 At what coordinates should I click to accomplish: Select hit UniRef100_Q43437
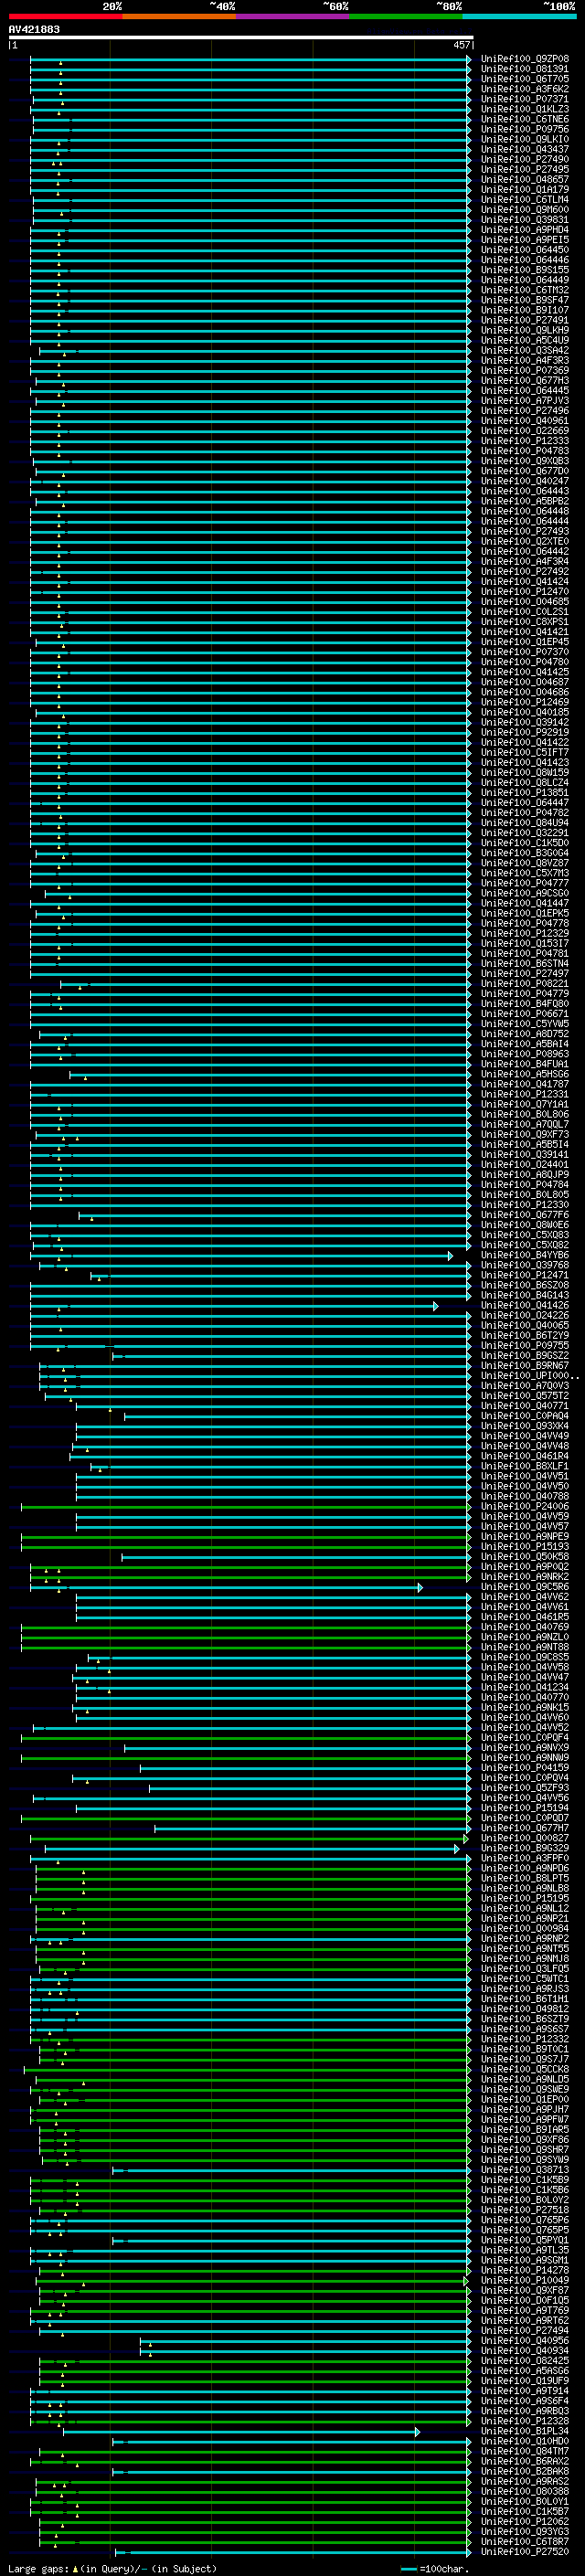[524, 149]
